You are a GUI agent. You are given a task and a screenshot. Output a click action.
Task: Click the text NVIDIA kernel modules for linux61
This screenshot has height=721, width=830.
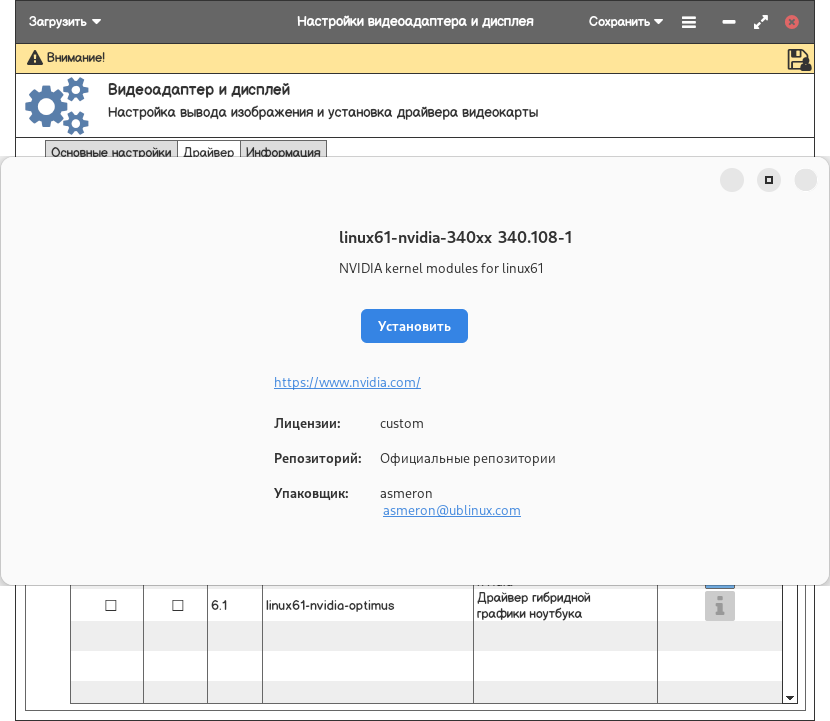[441, 268]
